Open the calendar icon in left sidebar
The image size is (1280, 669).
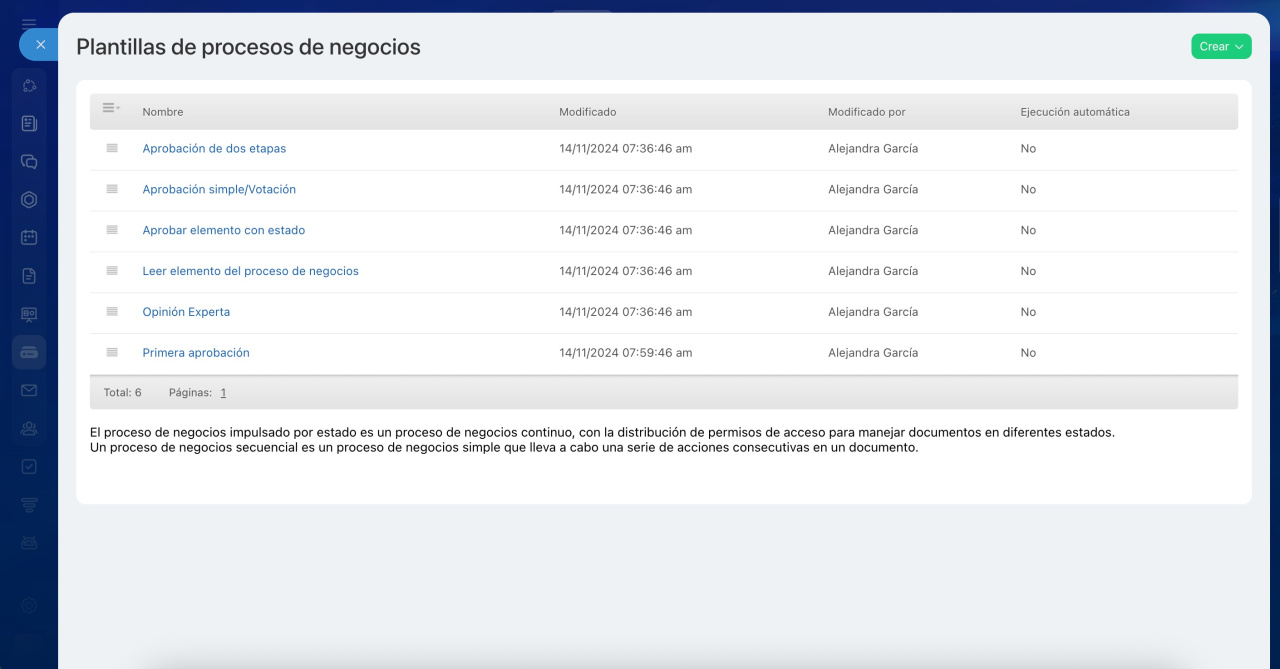pos(29,238)
